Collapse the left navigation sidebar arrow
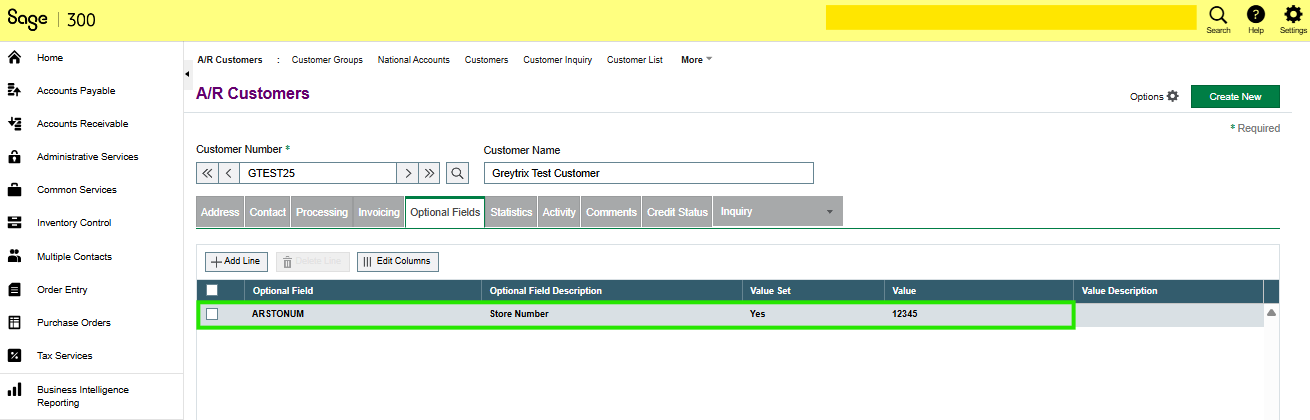This screenshot has height=420, width=1310. point(188,74)
